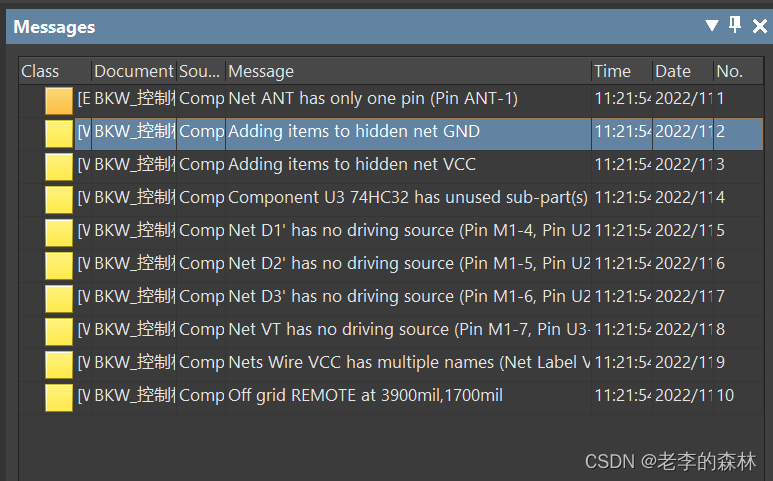Click the orange error icon for Net ANT

tap(59, 100)
